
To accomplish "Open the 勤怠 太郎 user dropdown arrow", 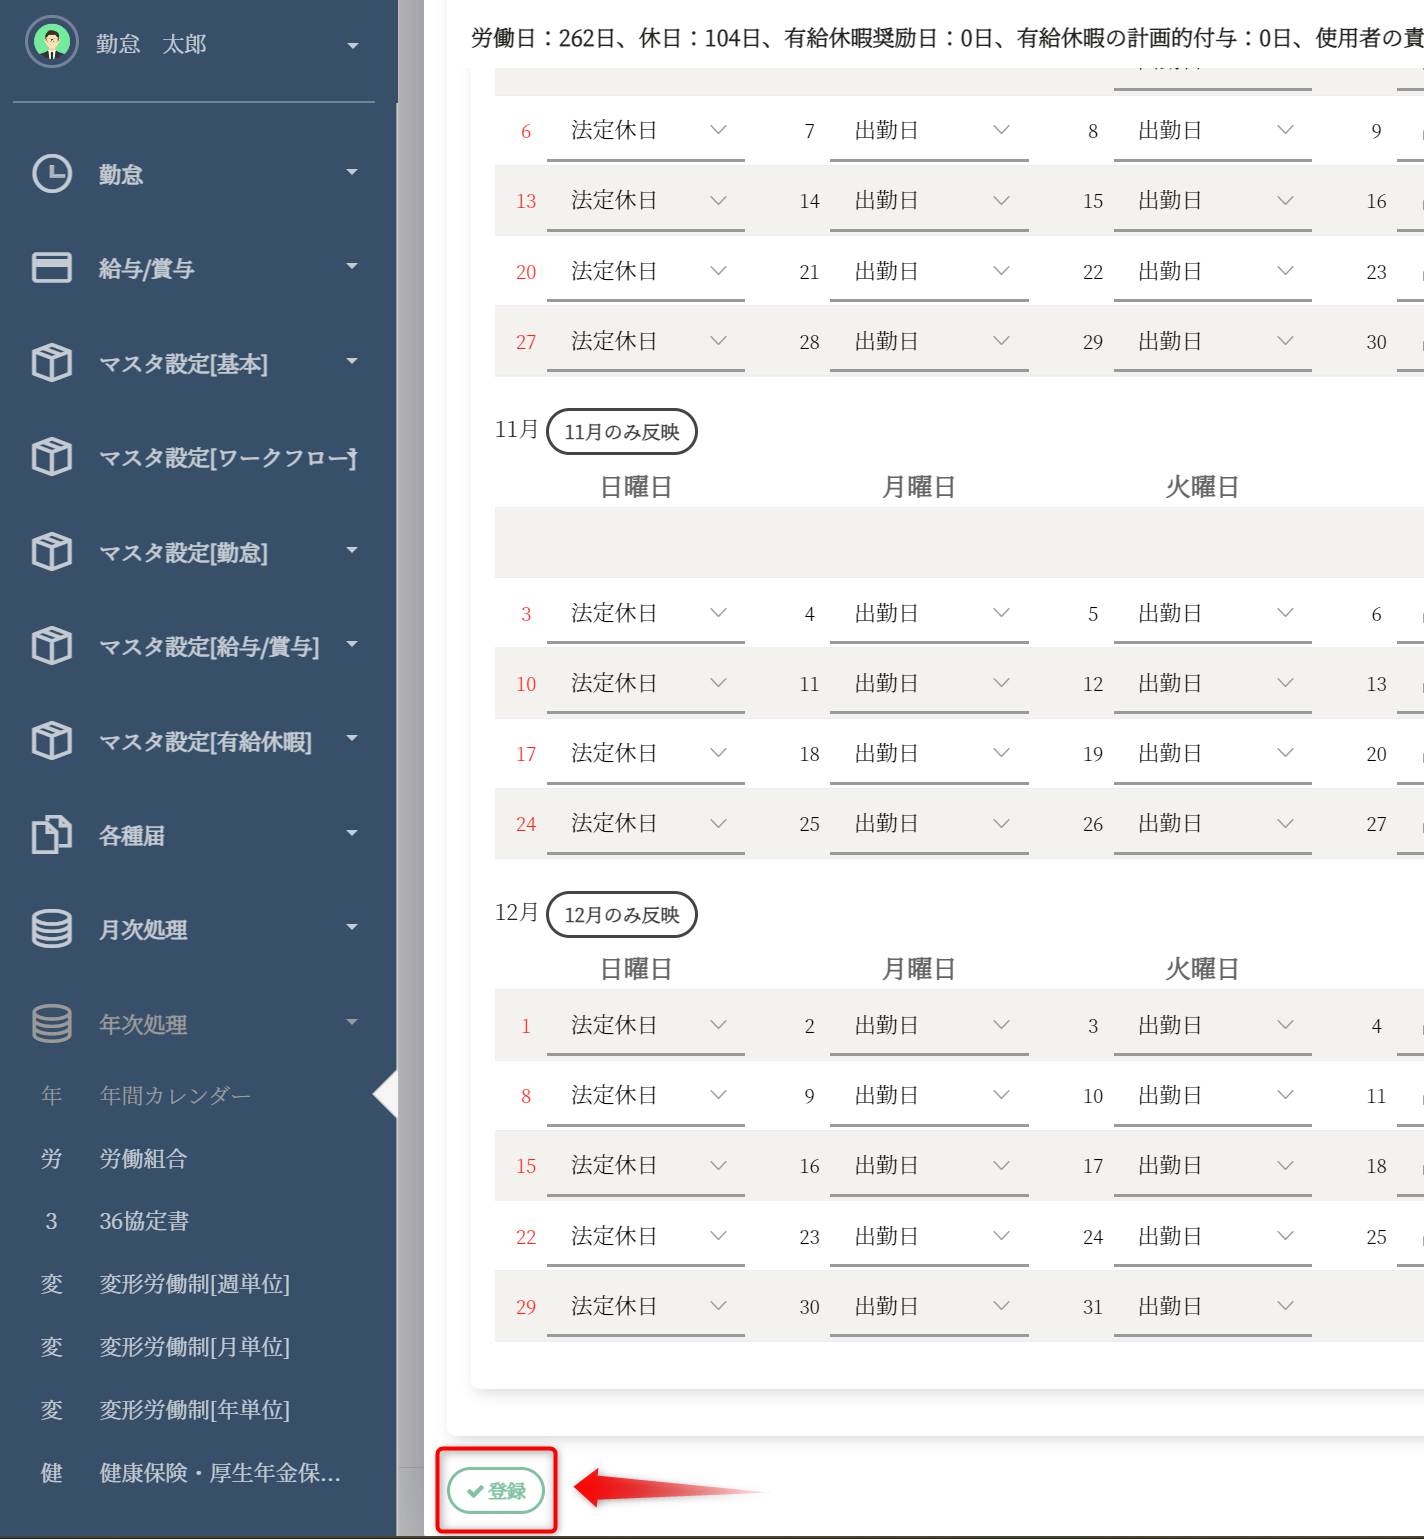I will pos(352,46).
